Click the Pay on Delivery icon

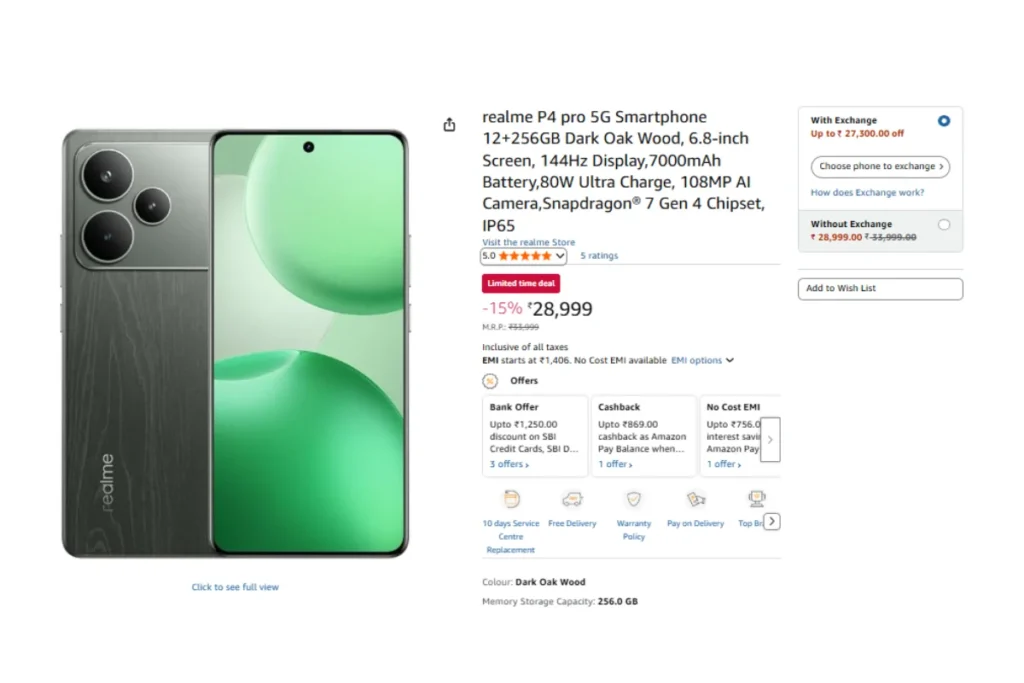tap(695, 499)
